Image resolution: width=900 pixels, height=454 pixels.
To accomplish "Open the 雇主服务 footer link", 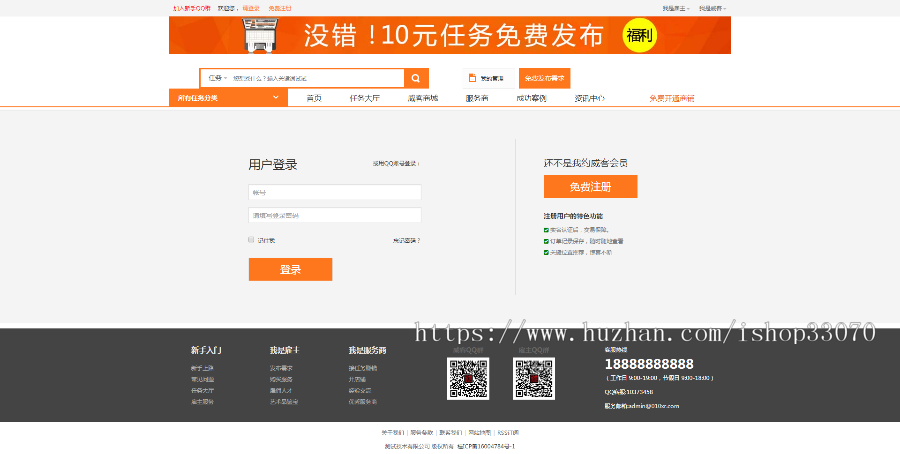I will point(202,402).
